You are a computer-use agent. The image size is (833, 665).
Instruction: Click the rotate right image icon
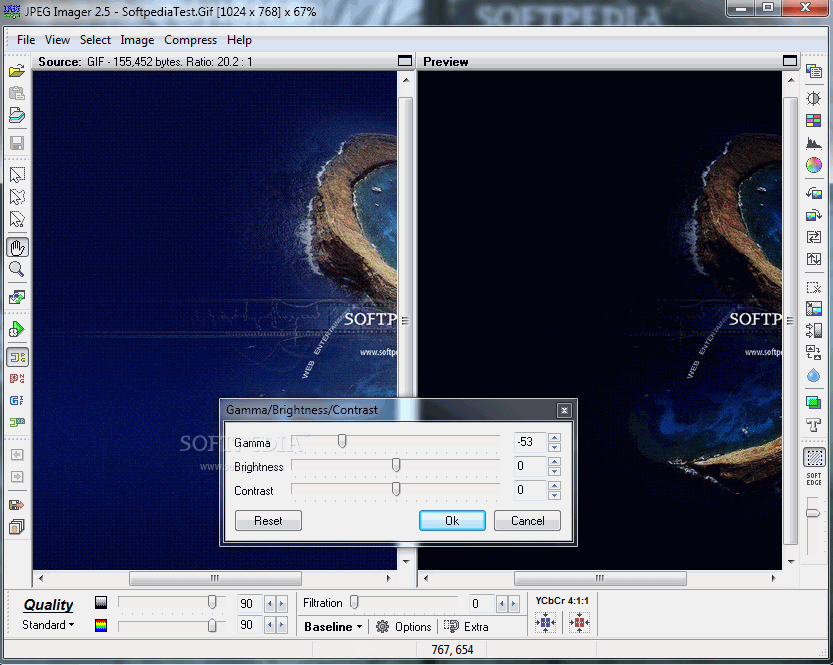[813, 215]
